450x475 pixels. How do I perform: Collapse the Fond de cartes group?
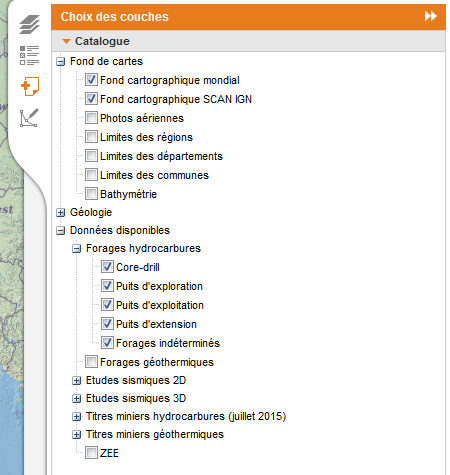coord(60,62)
